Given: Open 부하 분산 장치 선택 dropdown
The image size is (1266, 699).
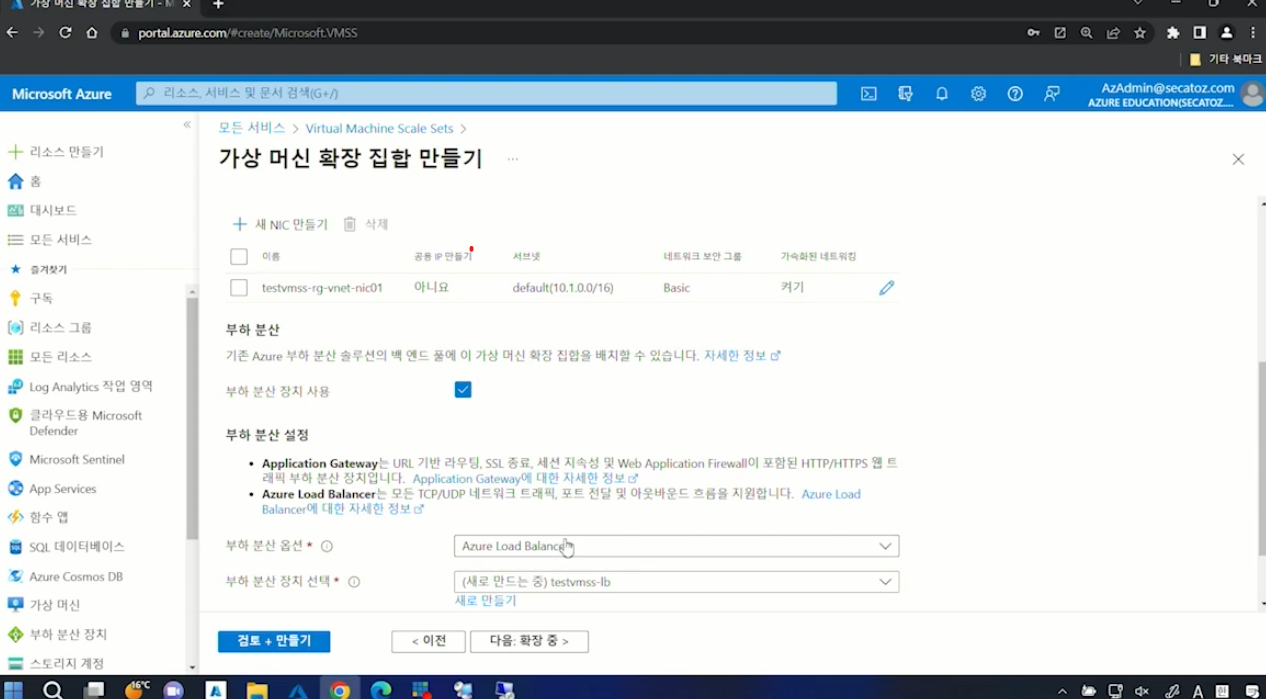Looking at the screenshot, I should tap(677, 582).
